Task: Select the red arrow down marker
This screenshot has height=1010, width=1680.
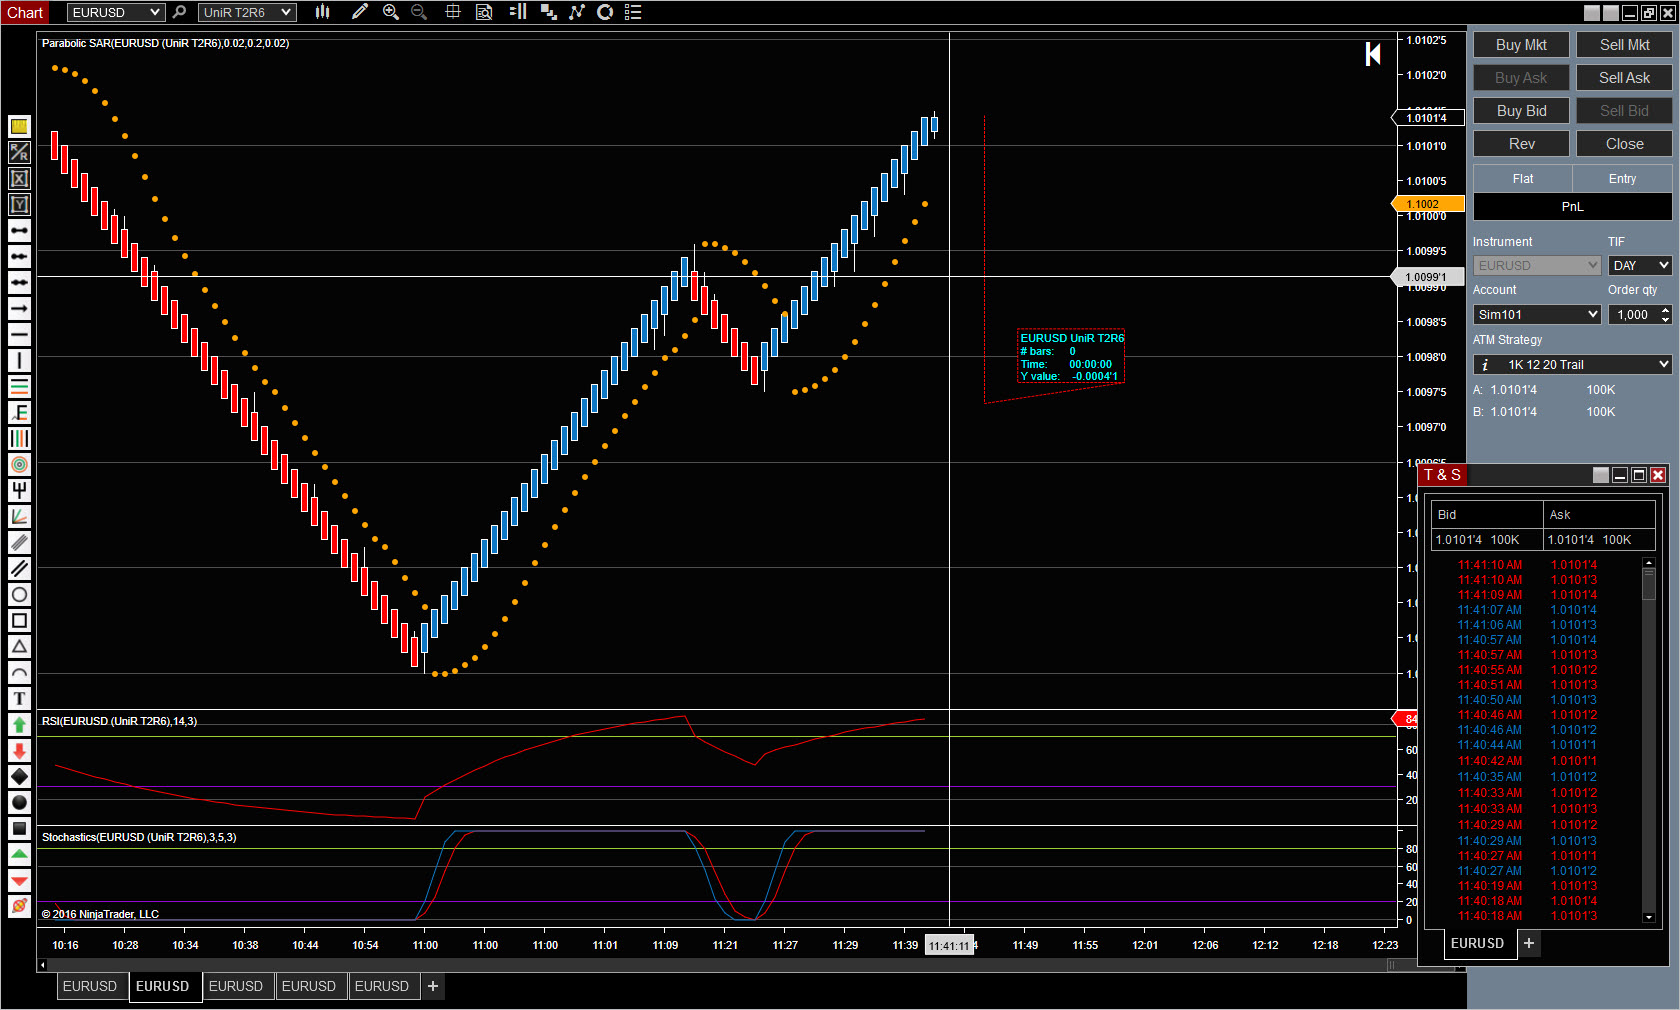Action: [19, 750]
